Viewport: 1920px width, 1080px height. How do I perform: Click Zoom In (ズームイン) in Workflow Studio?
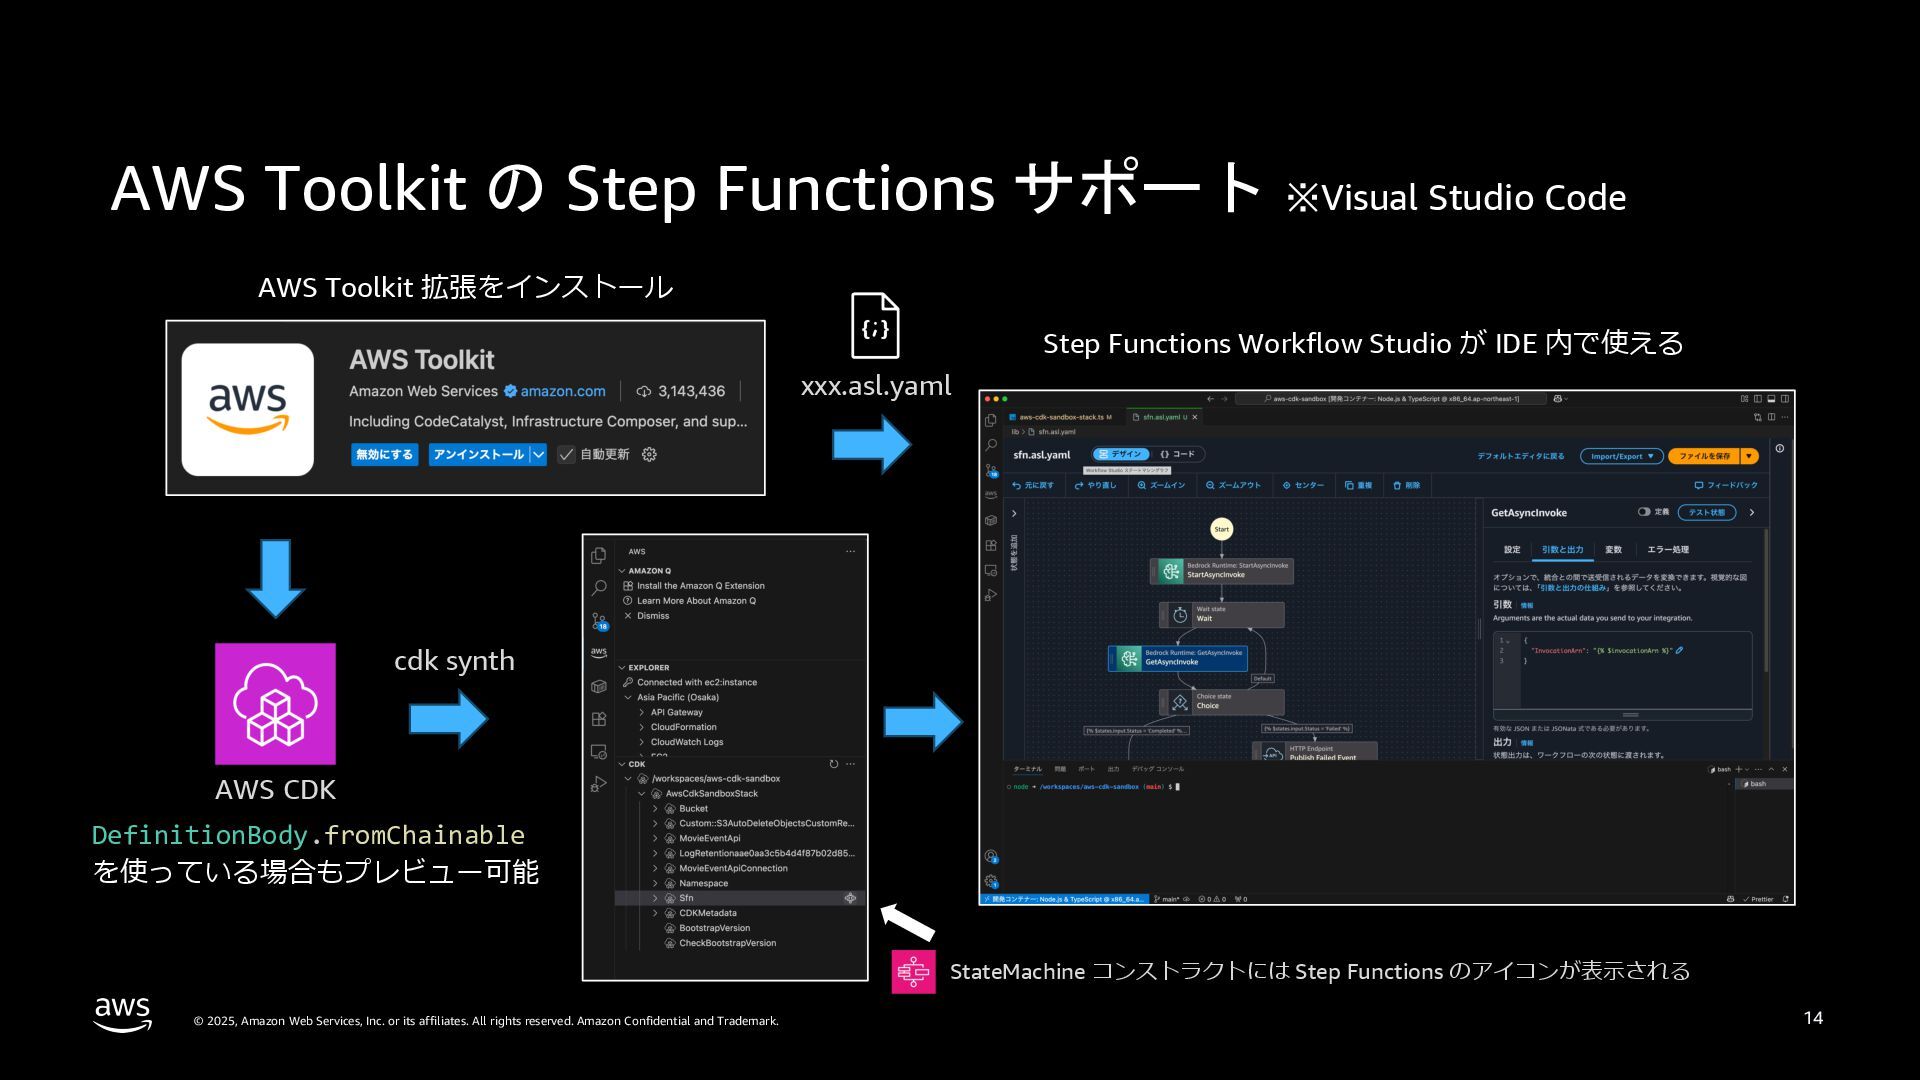1161,485
